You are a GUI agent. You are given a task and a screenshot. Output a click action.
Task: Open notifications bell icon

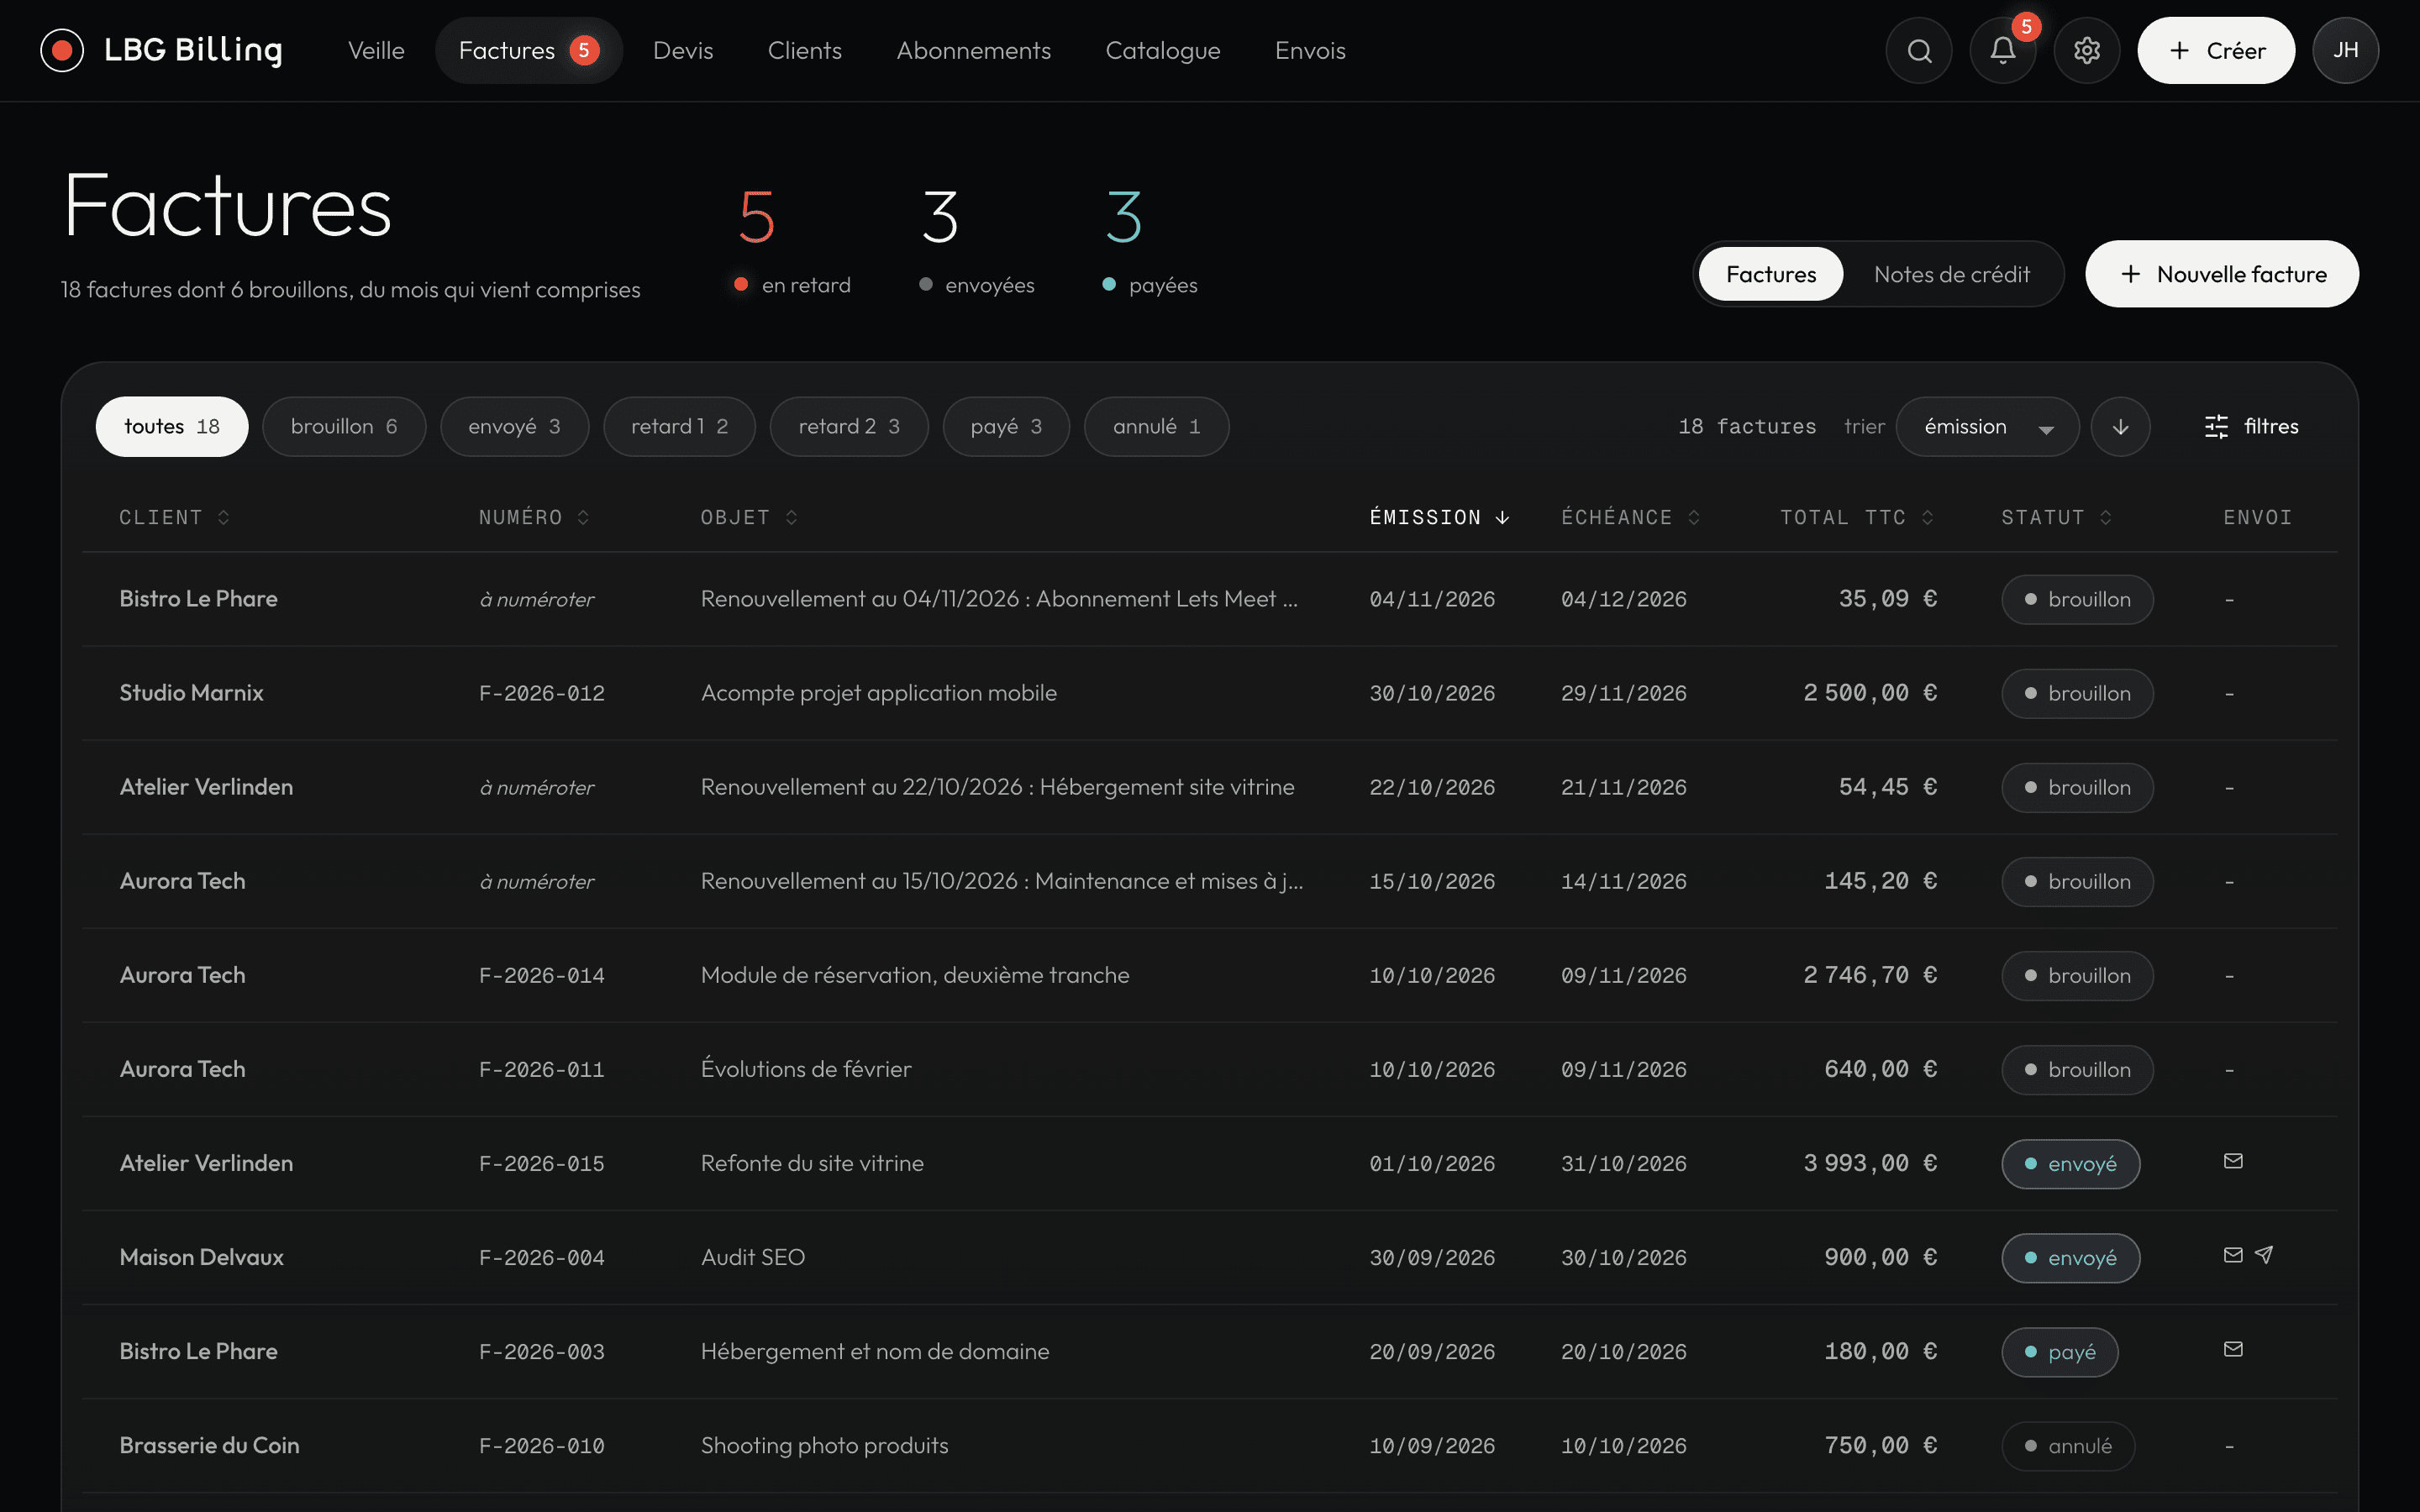pyautogui.click(x=2002, y=50)
